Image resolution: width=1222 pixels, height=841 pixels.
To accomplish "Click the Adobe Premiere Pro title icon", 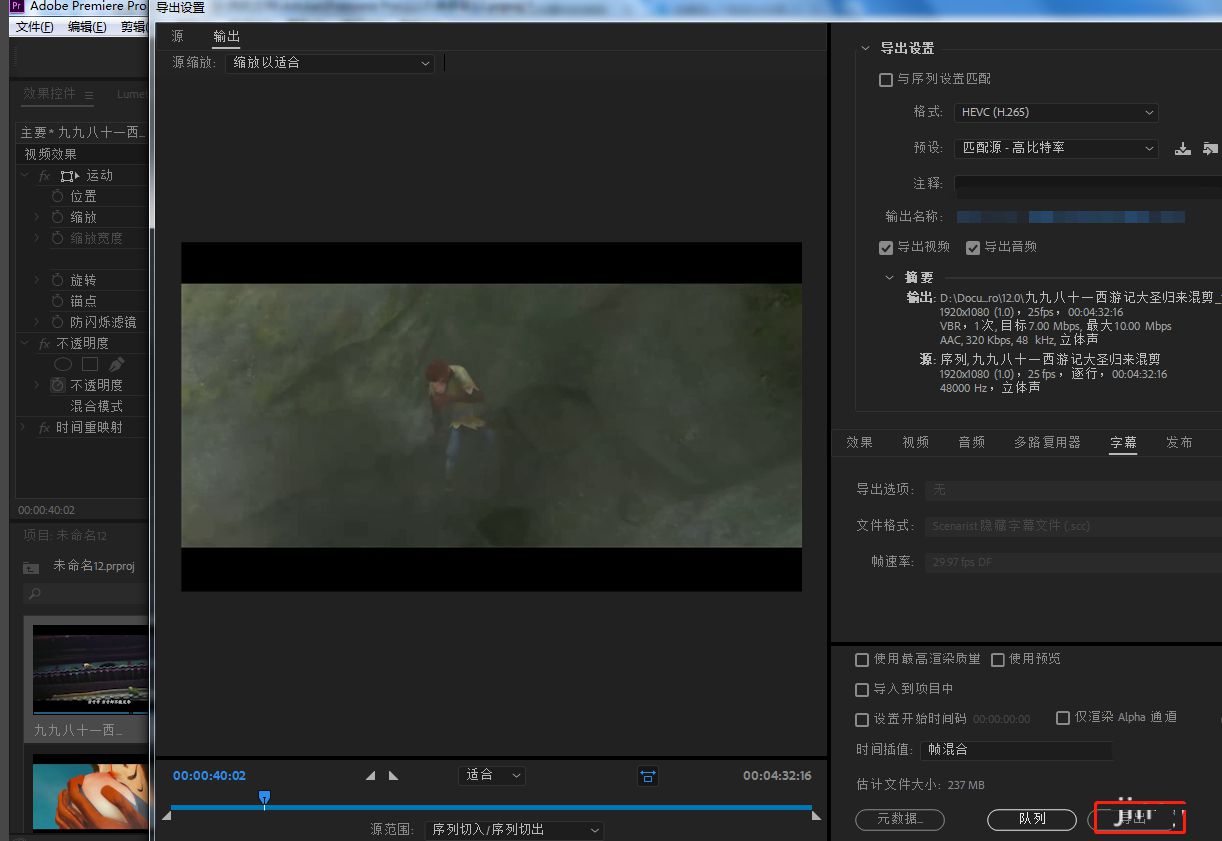I will 16,6.
